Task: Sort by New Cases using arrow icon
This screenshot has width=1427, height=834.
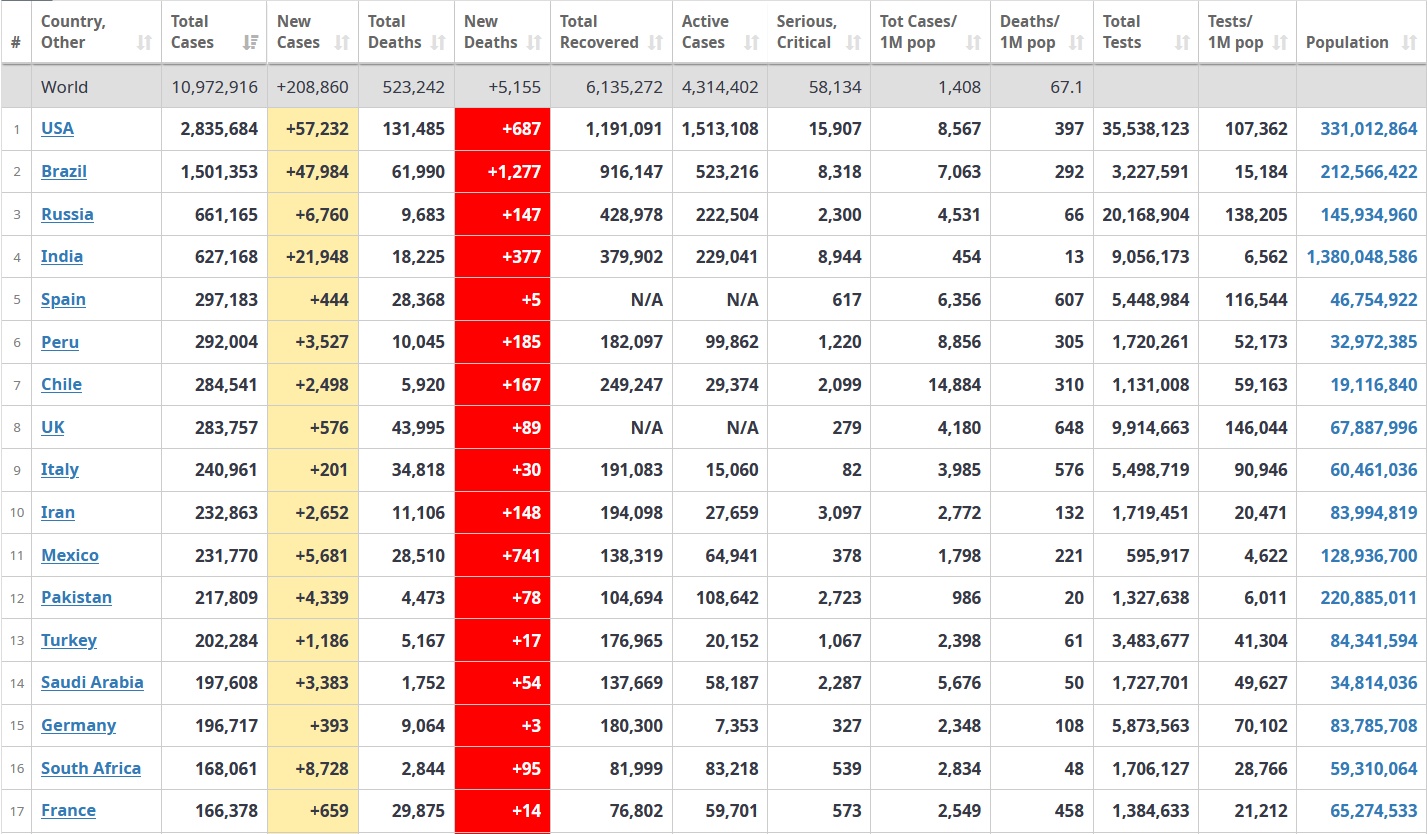Action: click(x=342, y=43)
